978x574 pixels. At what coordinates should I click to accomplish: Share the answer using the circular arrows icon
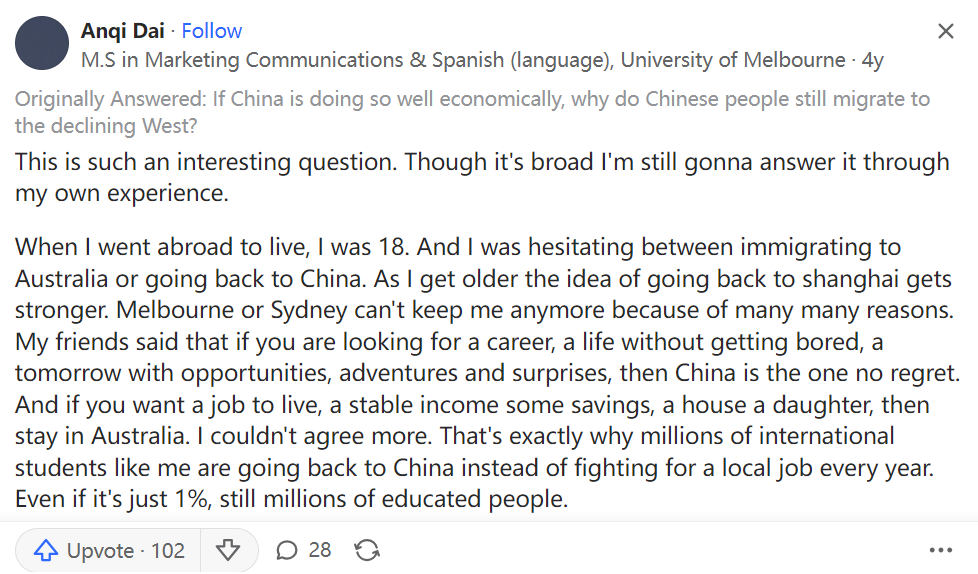click(x=367, y=550)
